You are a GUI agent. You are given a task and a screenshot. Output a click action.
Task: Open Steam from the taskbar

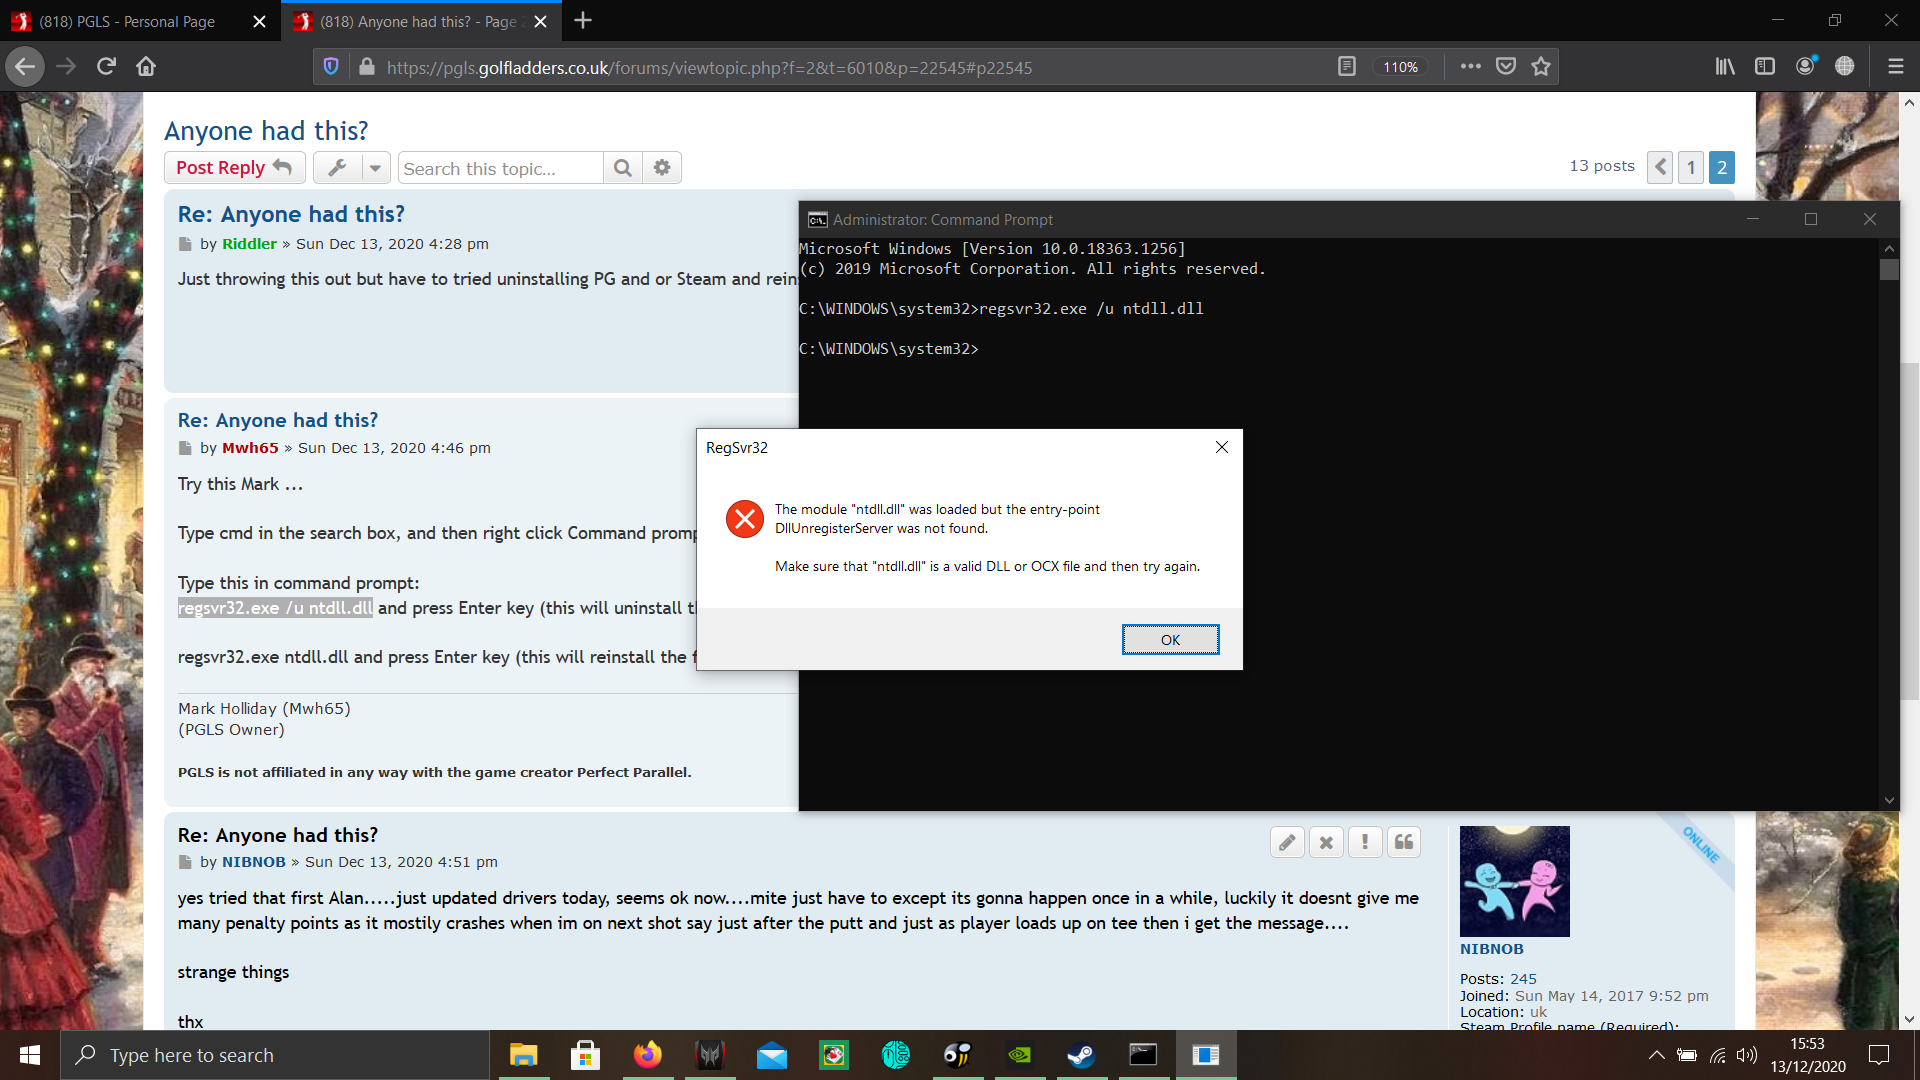(1081, 1055)
